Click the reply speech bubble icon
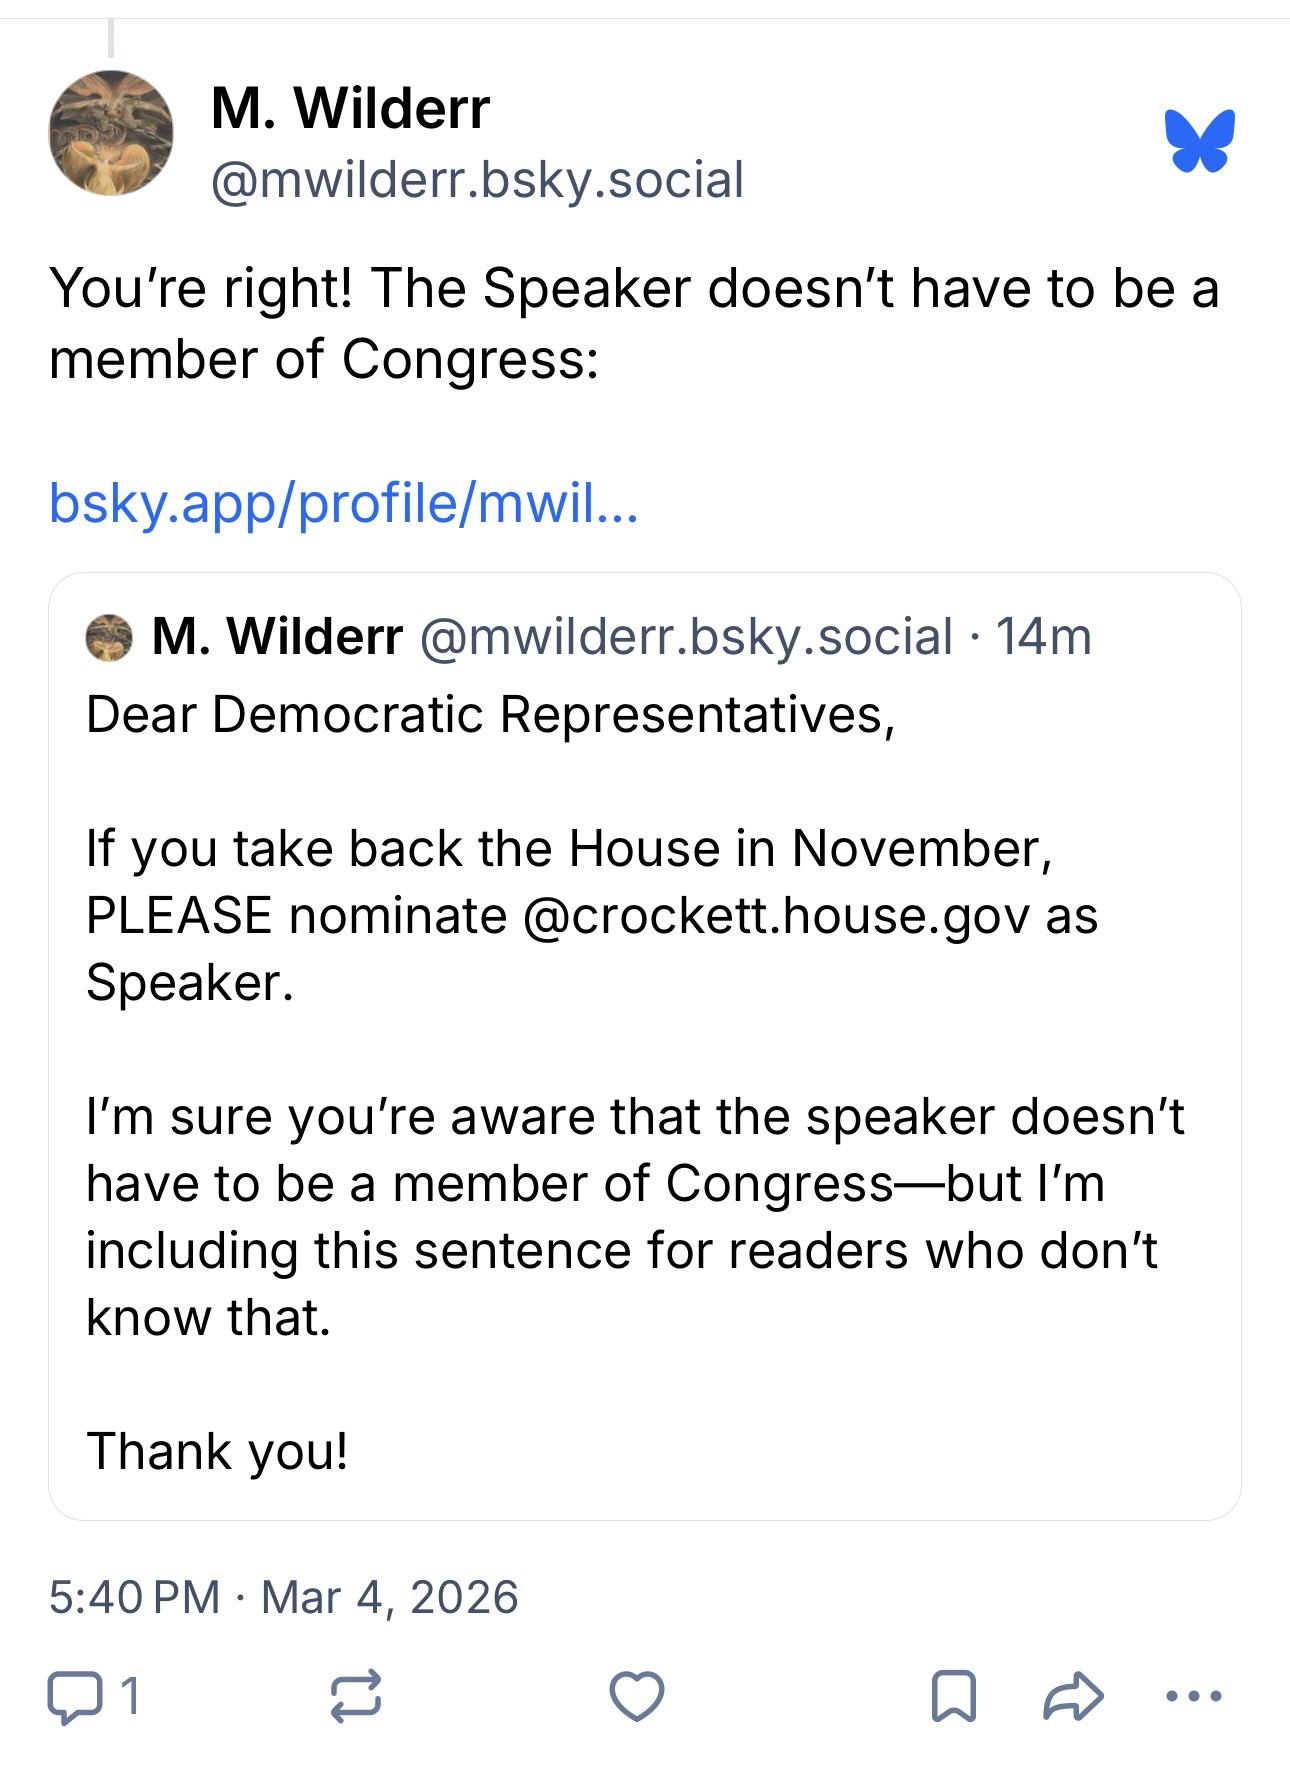Image resolution: width=1290 pixels, height=1766 pixels. point(75,1696)
